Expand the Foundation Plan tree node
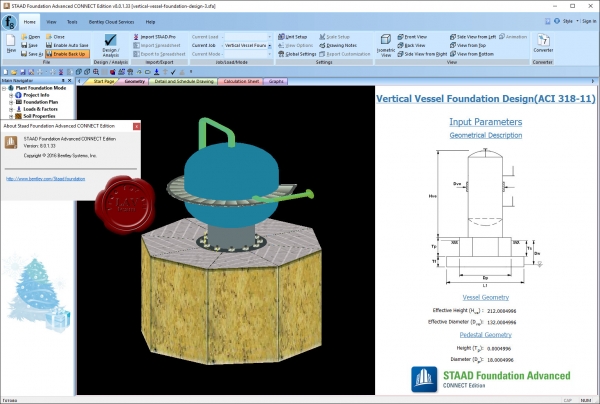600x404 pixels. pyautogui.click(x=11, y=102)
